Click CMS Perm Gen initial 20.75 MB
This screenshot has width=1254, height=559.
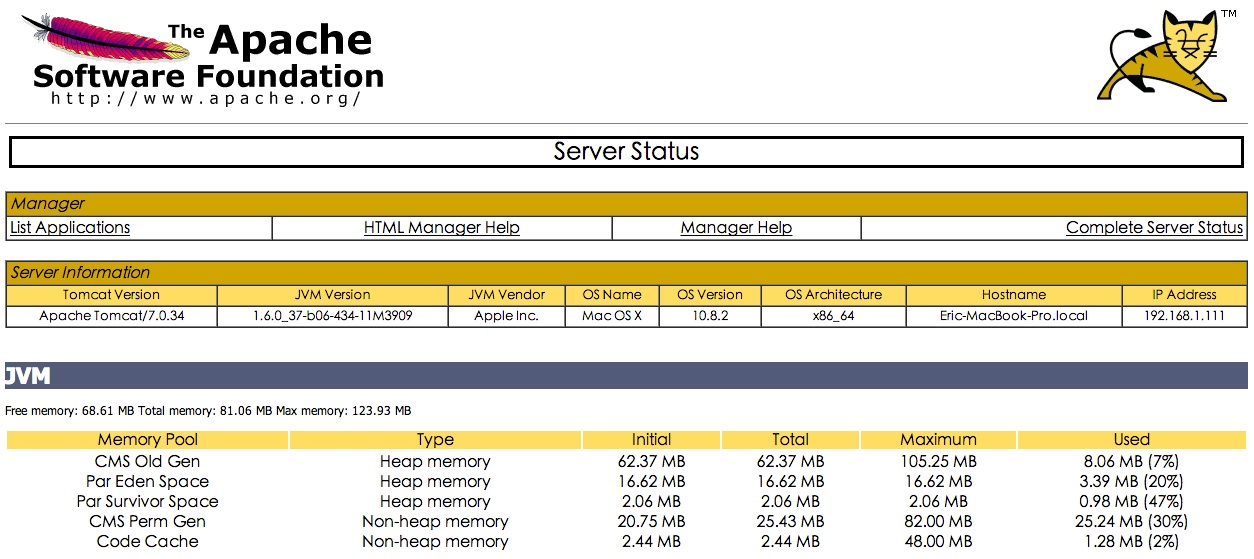[651, 522]
